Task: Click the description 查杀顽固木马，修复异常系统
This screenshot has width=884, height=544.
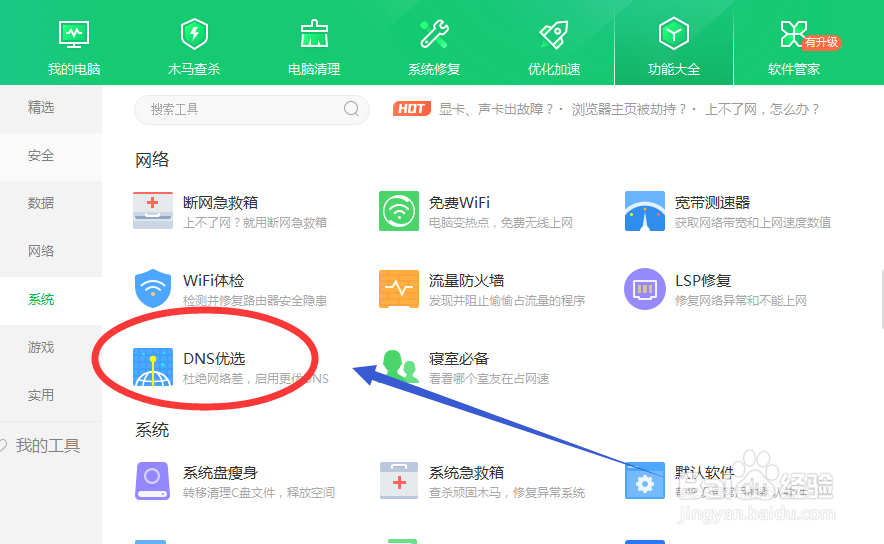Action: 507,493
